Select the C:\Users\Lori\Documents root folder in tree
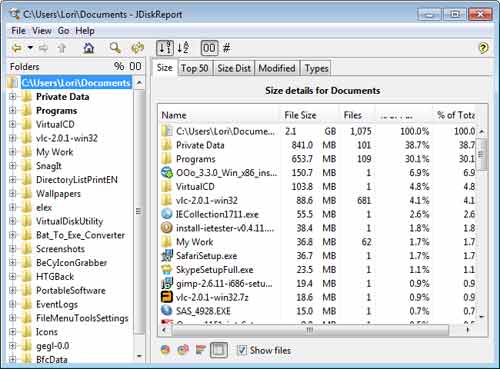 point(76,83)
